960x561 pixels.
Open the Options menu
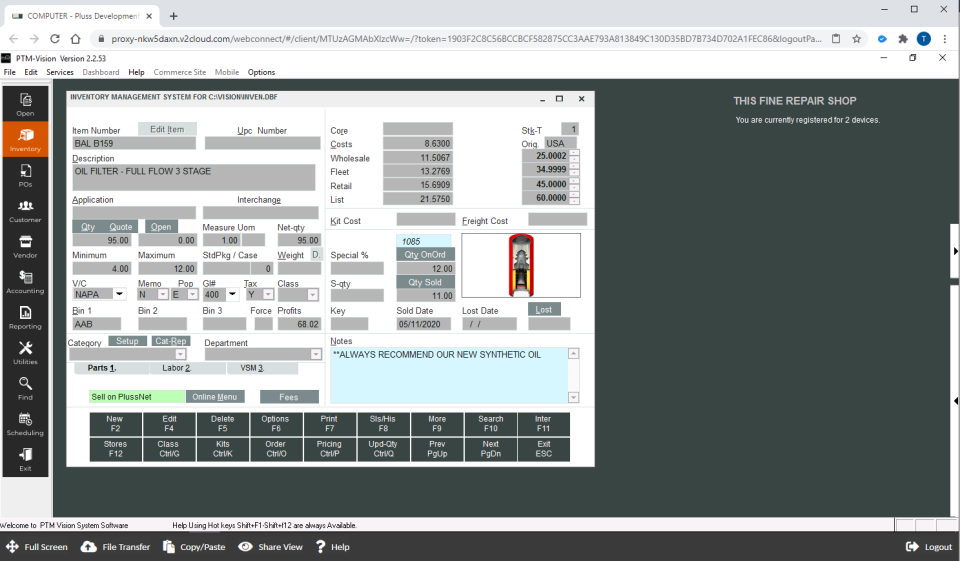261,72
